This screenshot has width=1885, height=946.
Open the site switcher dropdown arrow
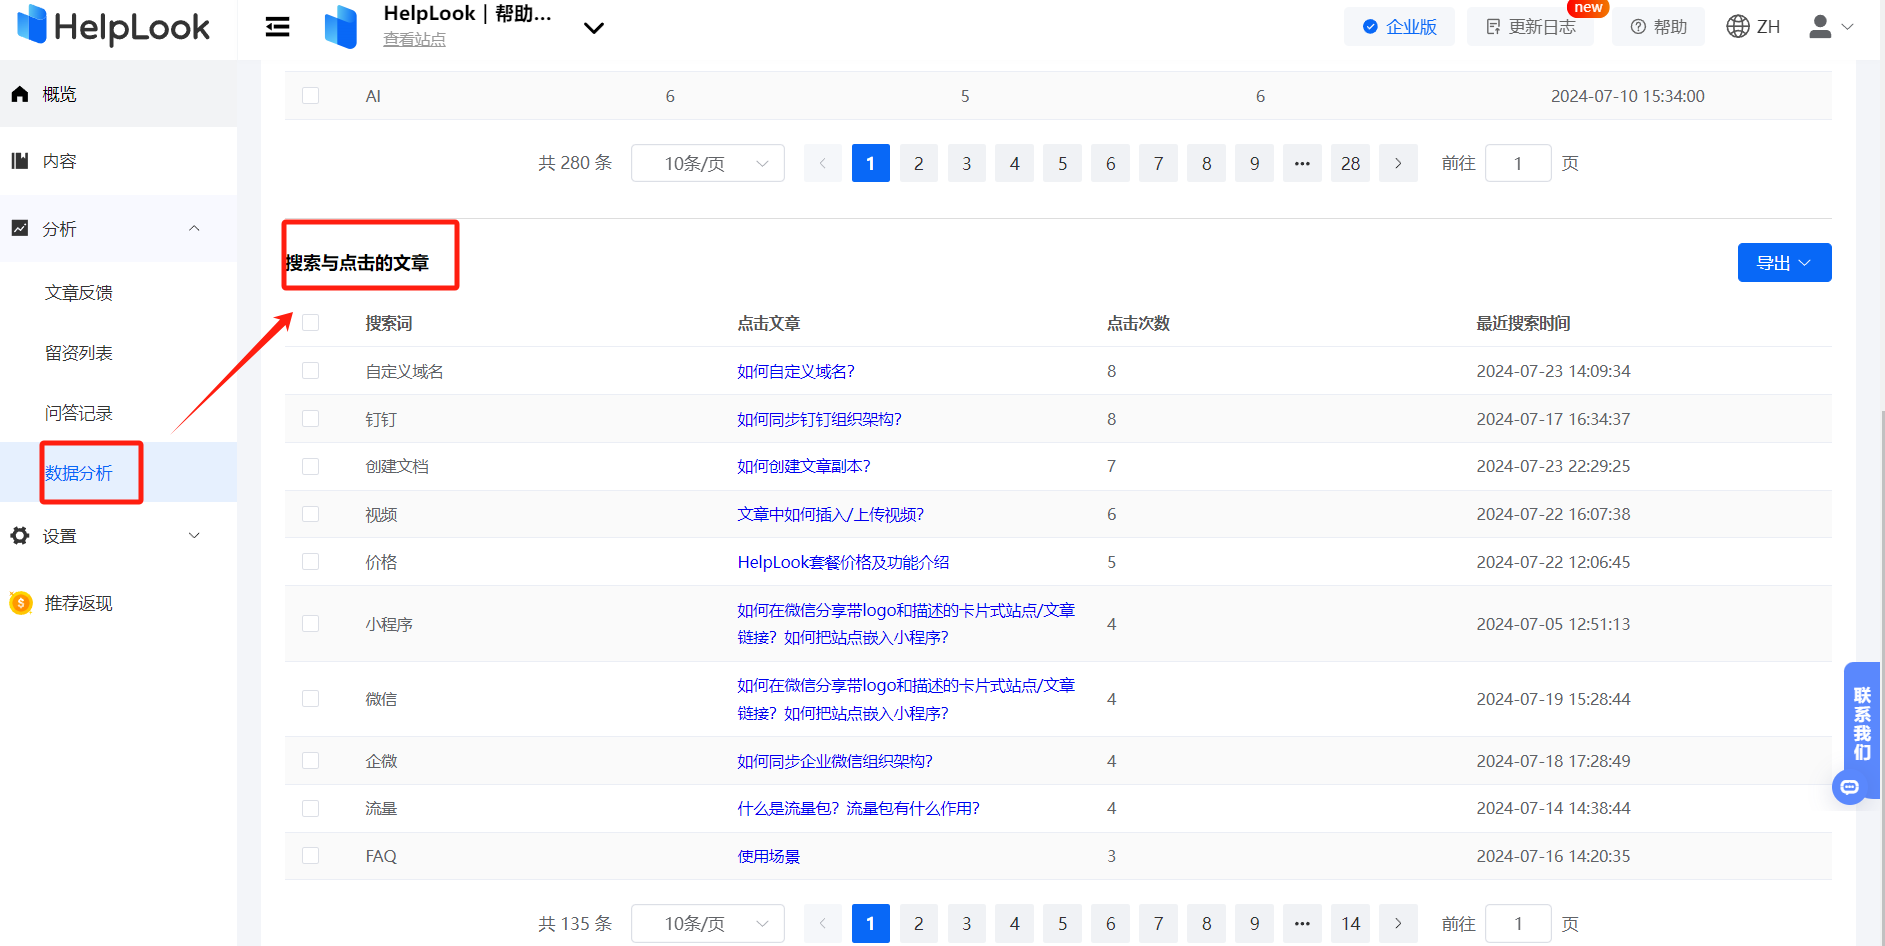(594, 28)
